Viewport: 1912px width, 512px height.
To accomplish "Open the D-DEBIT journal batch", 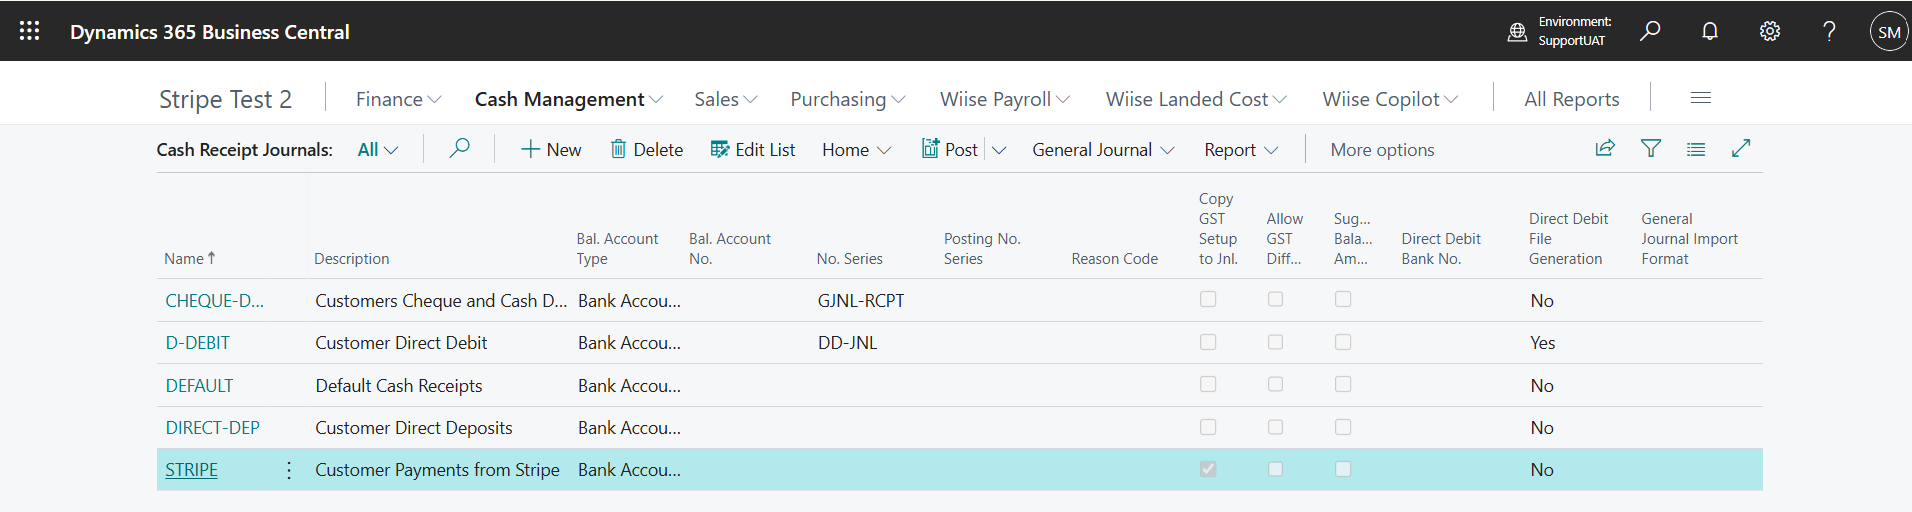I will pyautogui.click(x=197, y=343).
